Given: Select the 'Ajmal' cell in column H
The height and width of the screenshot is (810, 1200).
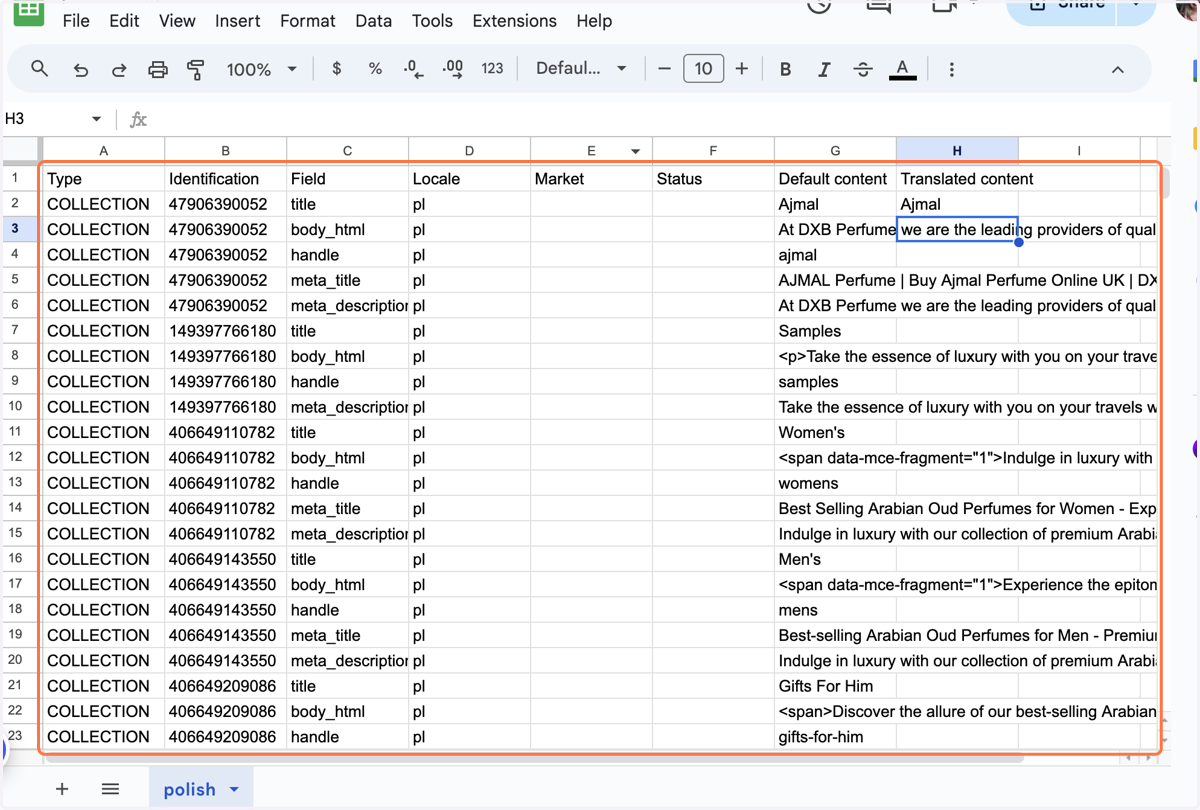Looking at the screenshot, I should (x=957, y=204).
